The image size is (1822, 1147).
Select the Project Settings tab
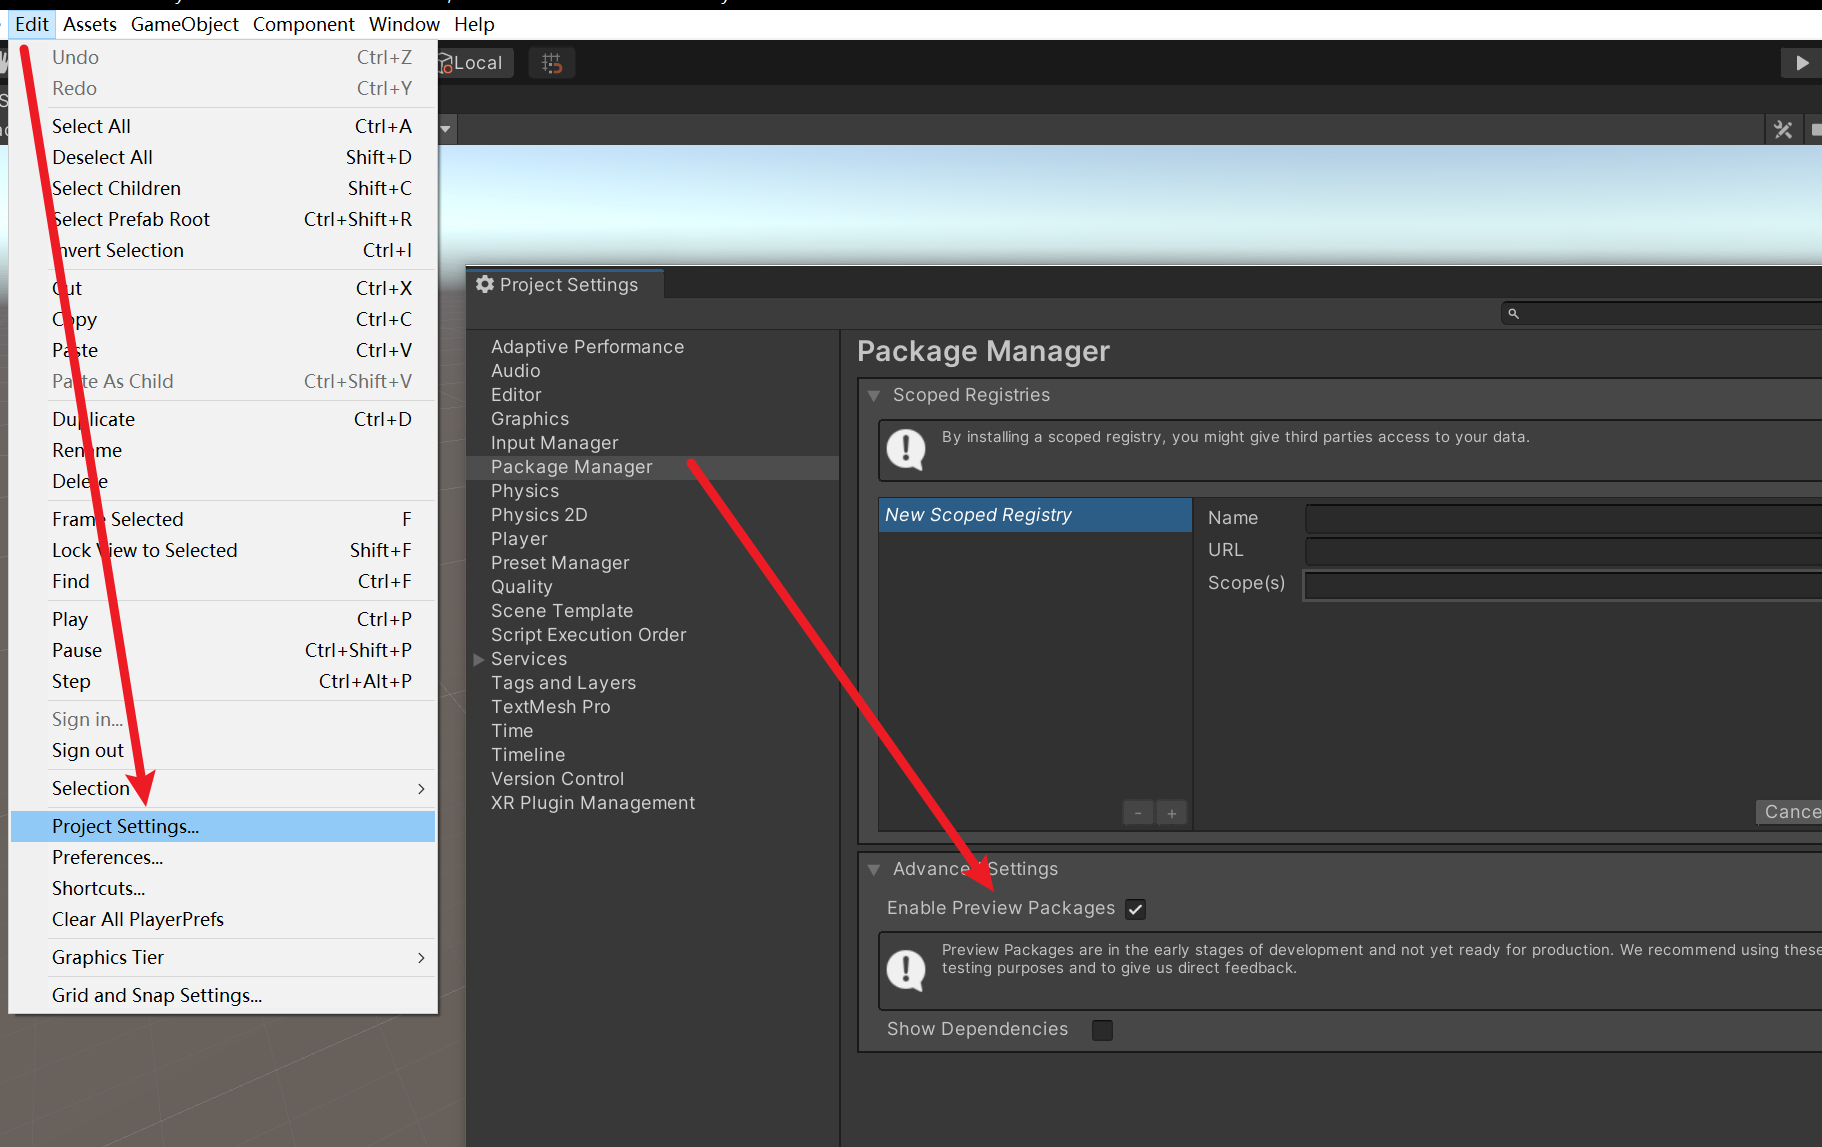click(x=565, y=285)
